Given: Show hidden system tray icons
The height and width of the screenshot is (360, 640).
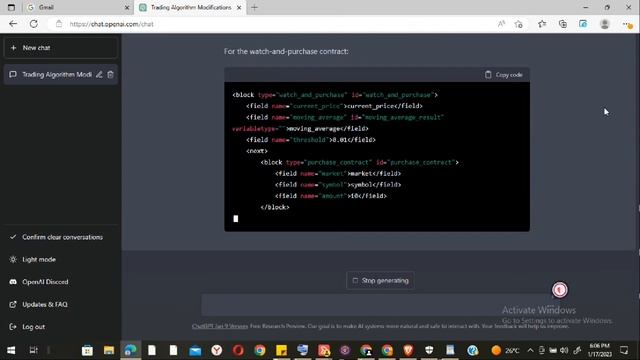Looking at the screenshot, I should click(x=530, y=350).
